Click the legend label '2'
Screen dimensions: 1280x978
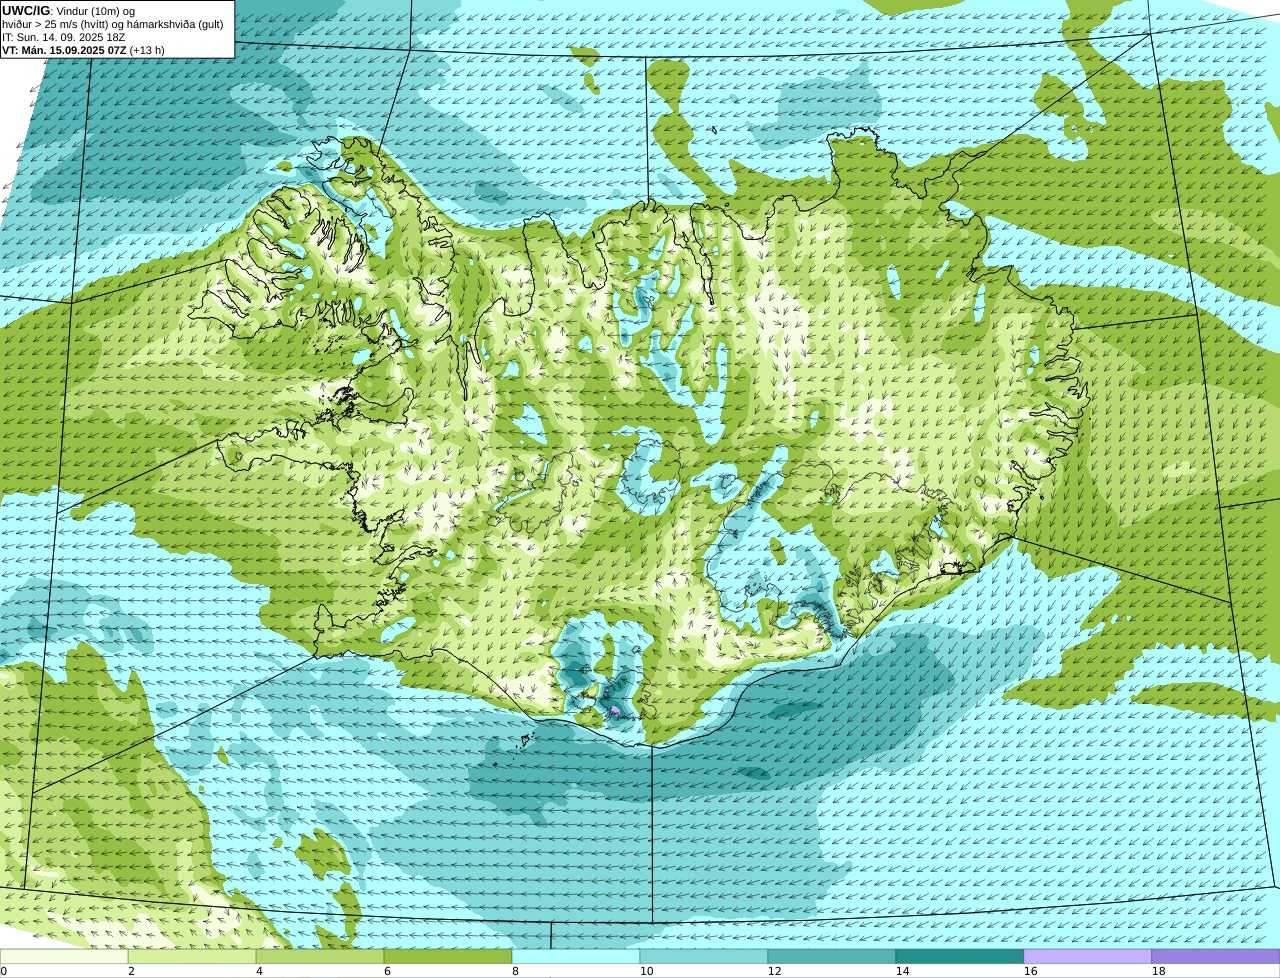pos(131,971)
